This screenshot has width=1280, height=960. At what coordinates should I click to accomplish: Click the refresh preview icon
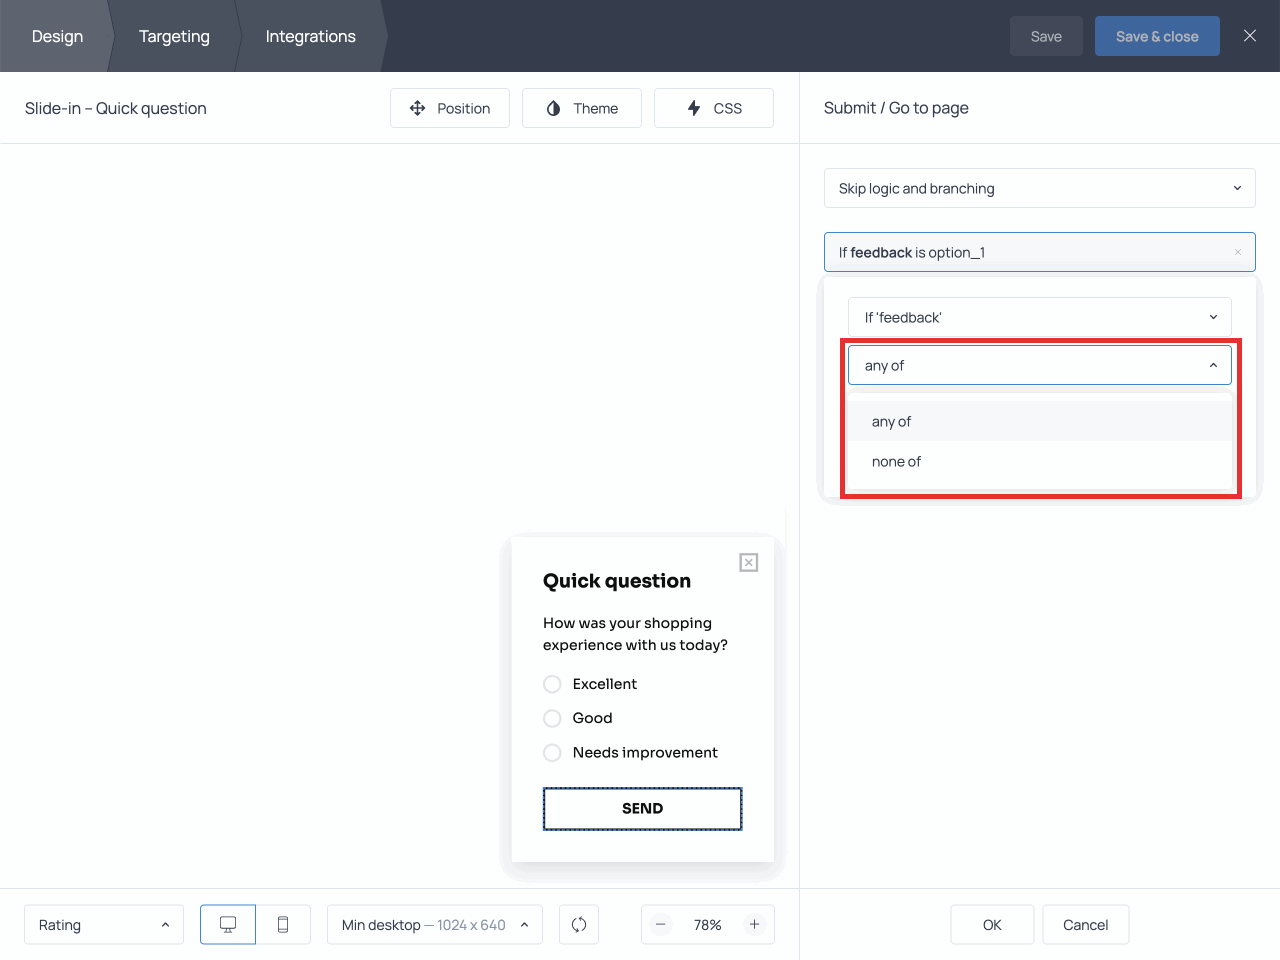click(x=579, y=925)
